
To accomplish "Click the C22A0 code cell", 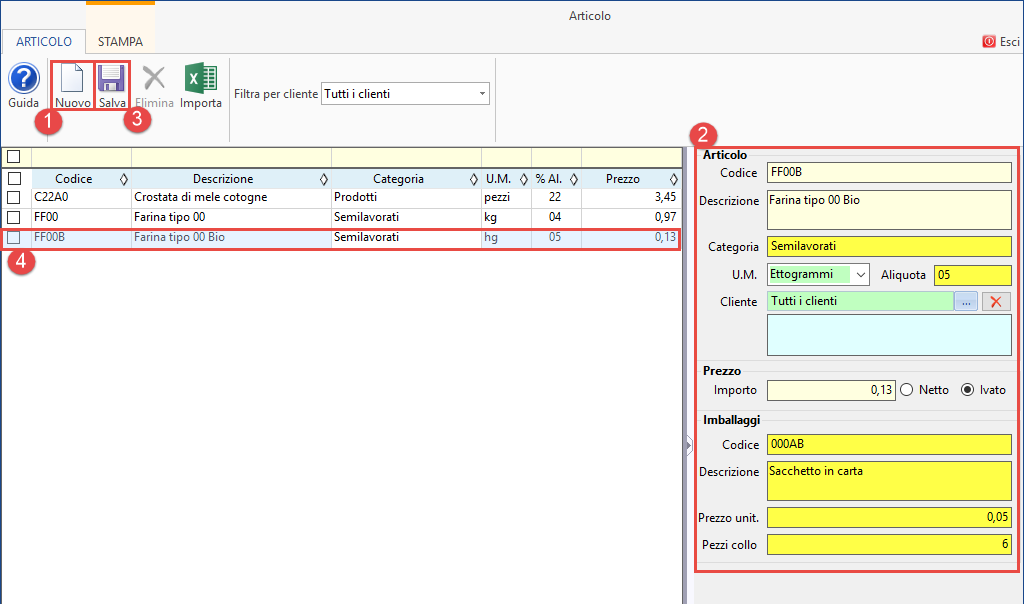I will [81, 197].
